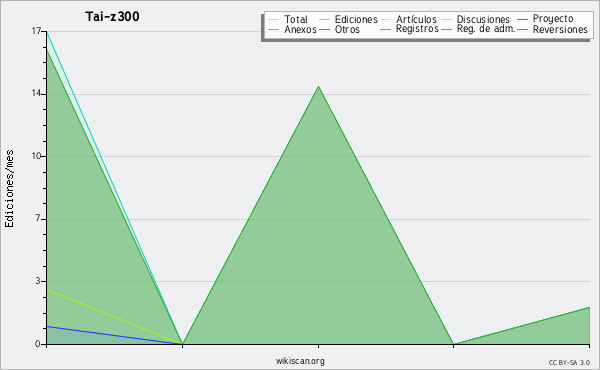Select the Ediciones legend entry
This screenshot has width=600, height=370.
click(348, 19)
